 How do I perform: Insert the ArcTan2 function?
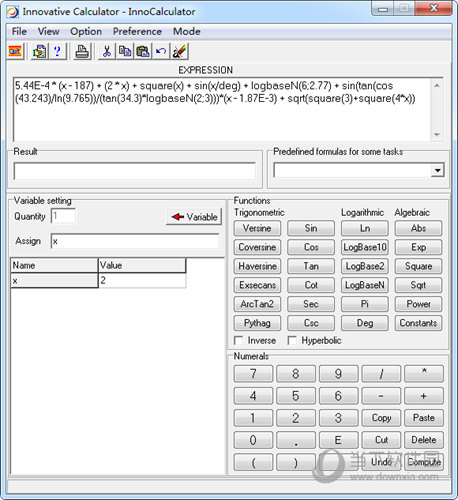(257, 304)
